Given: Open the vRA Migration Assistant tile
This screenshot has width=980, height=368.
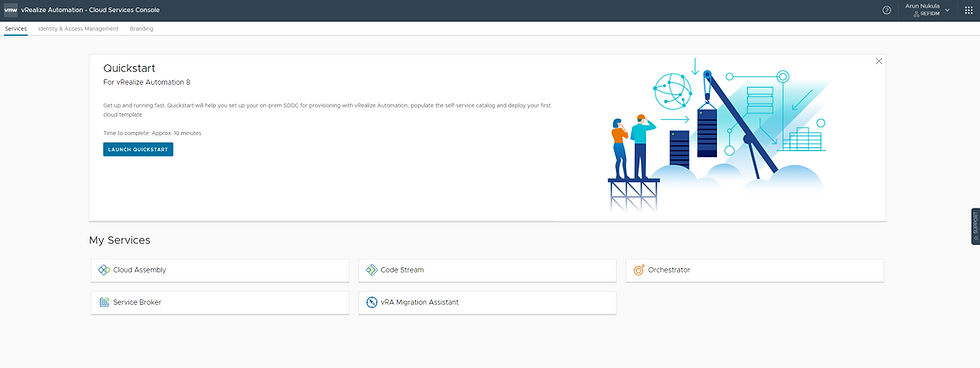Looking at the screenshot, I should [x=488, y=302].
